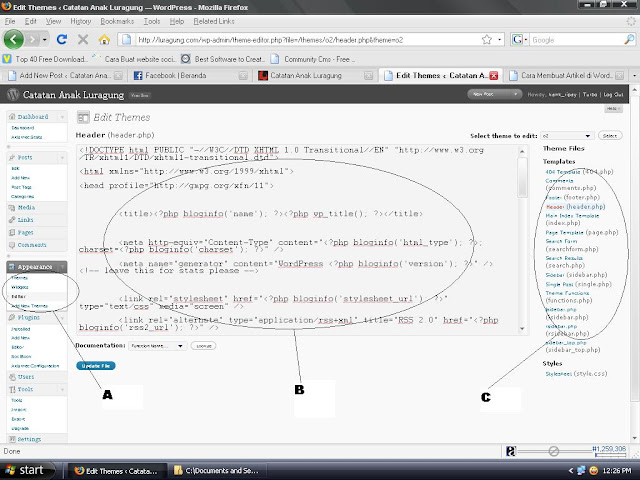Open the Posts menu icon

(12, 158)
